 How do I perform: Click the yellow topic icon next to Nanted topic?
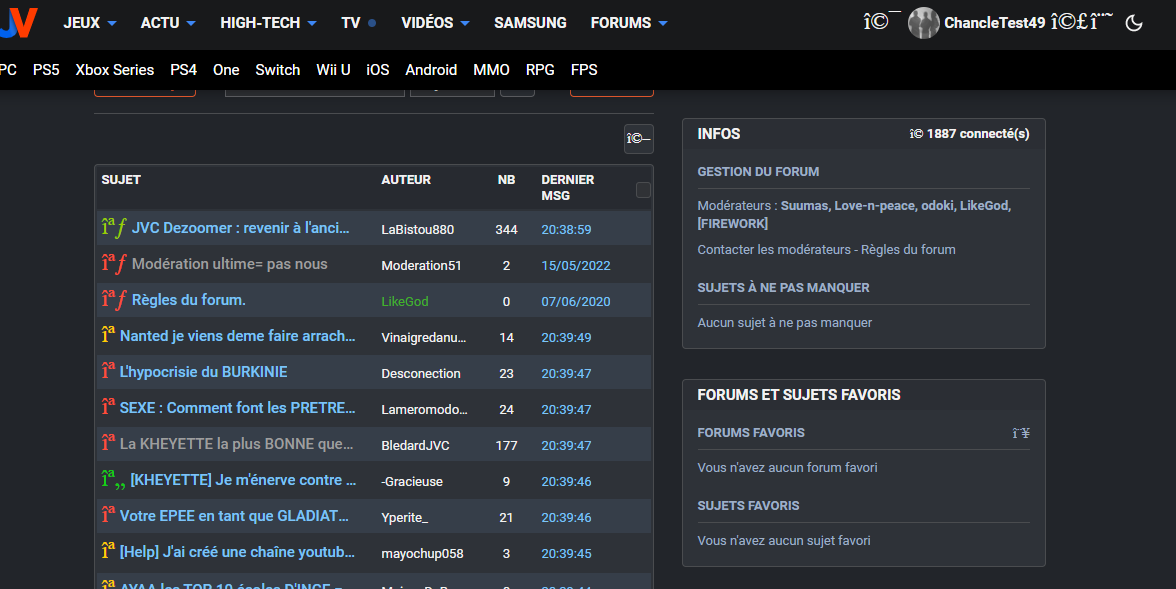click(x=108, y=336)
